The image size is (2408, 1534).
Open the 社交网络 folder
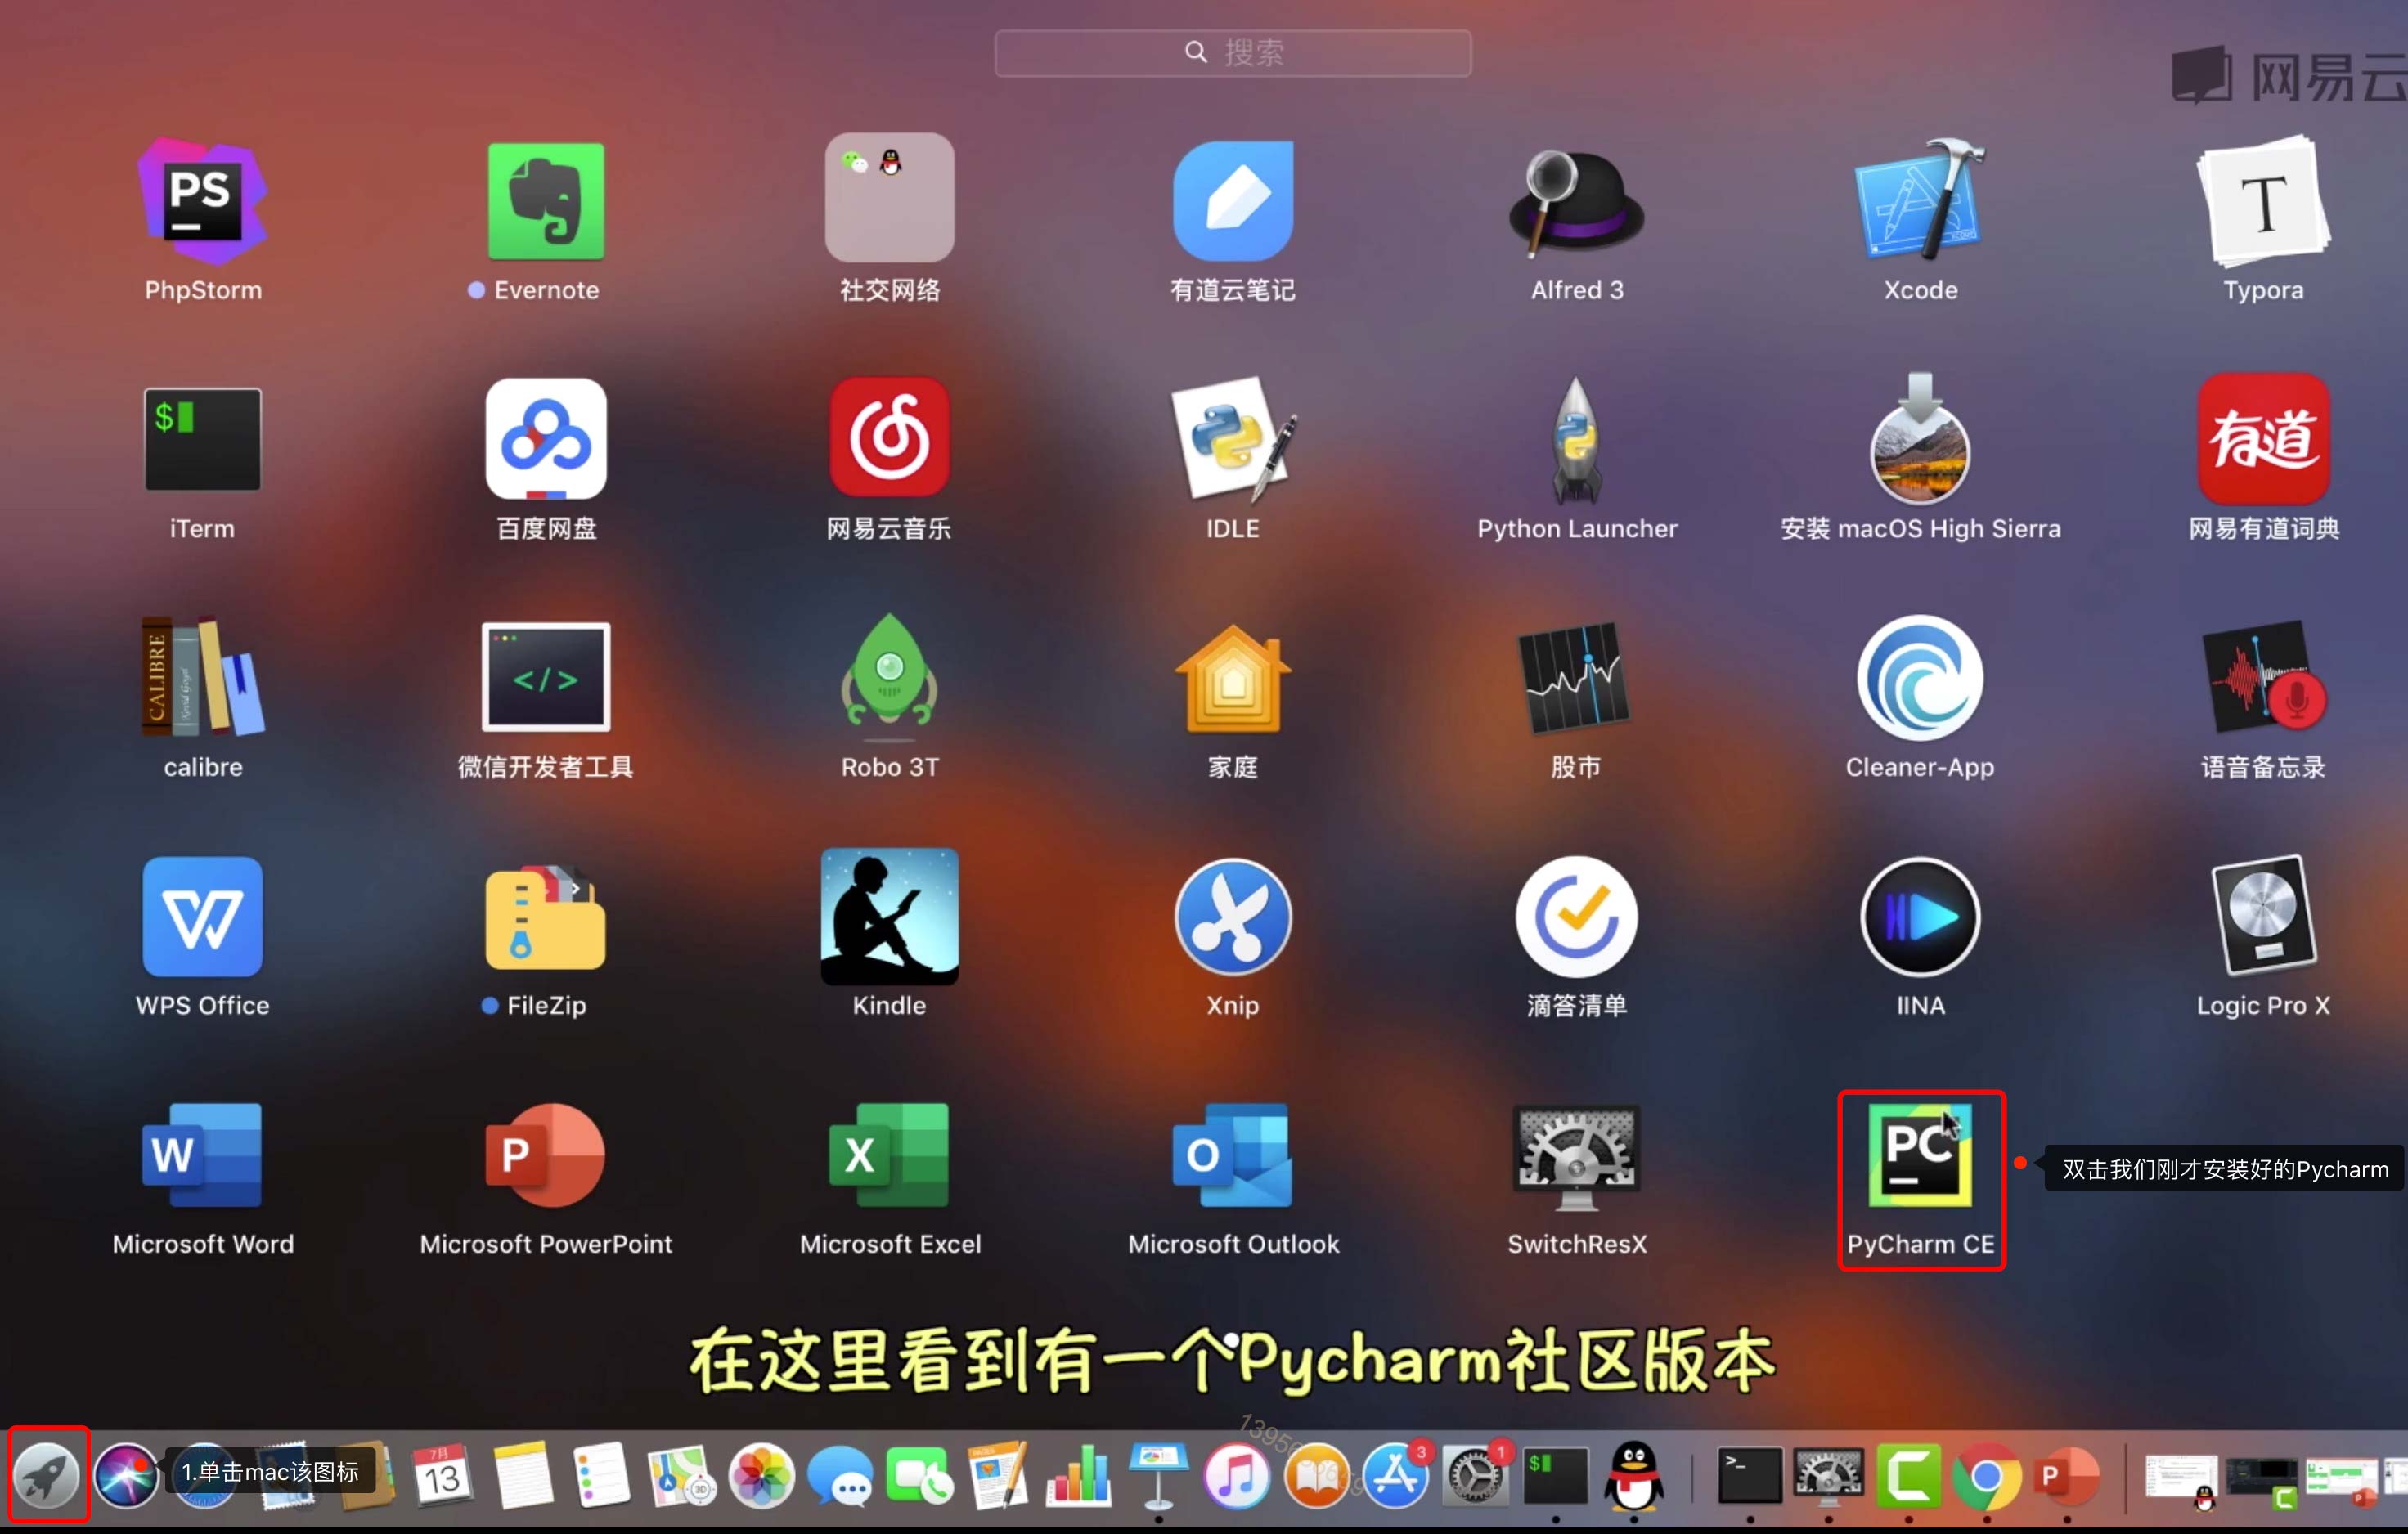click(888, 197)
